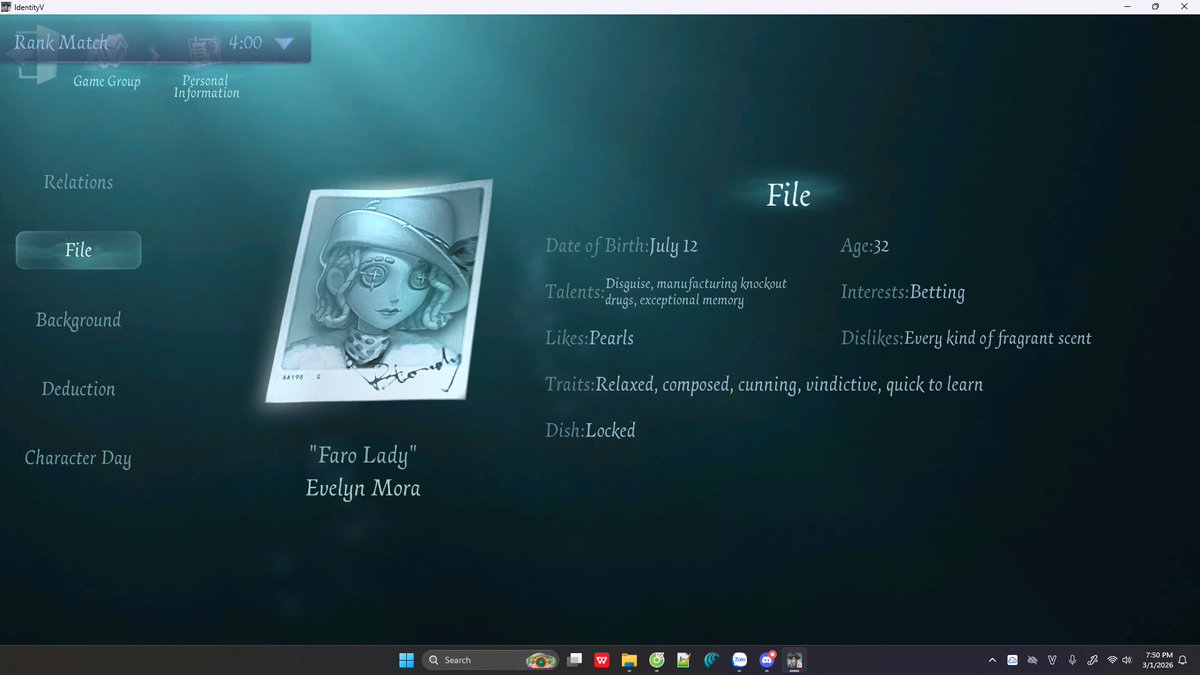The image size is (1200, 675).
Task: Open the green notepad app on taskbar
Action: [684, 660]
